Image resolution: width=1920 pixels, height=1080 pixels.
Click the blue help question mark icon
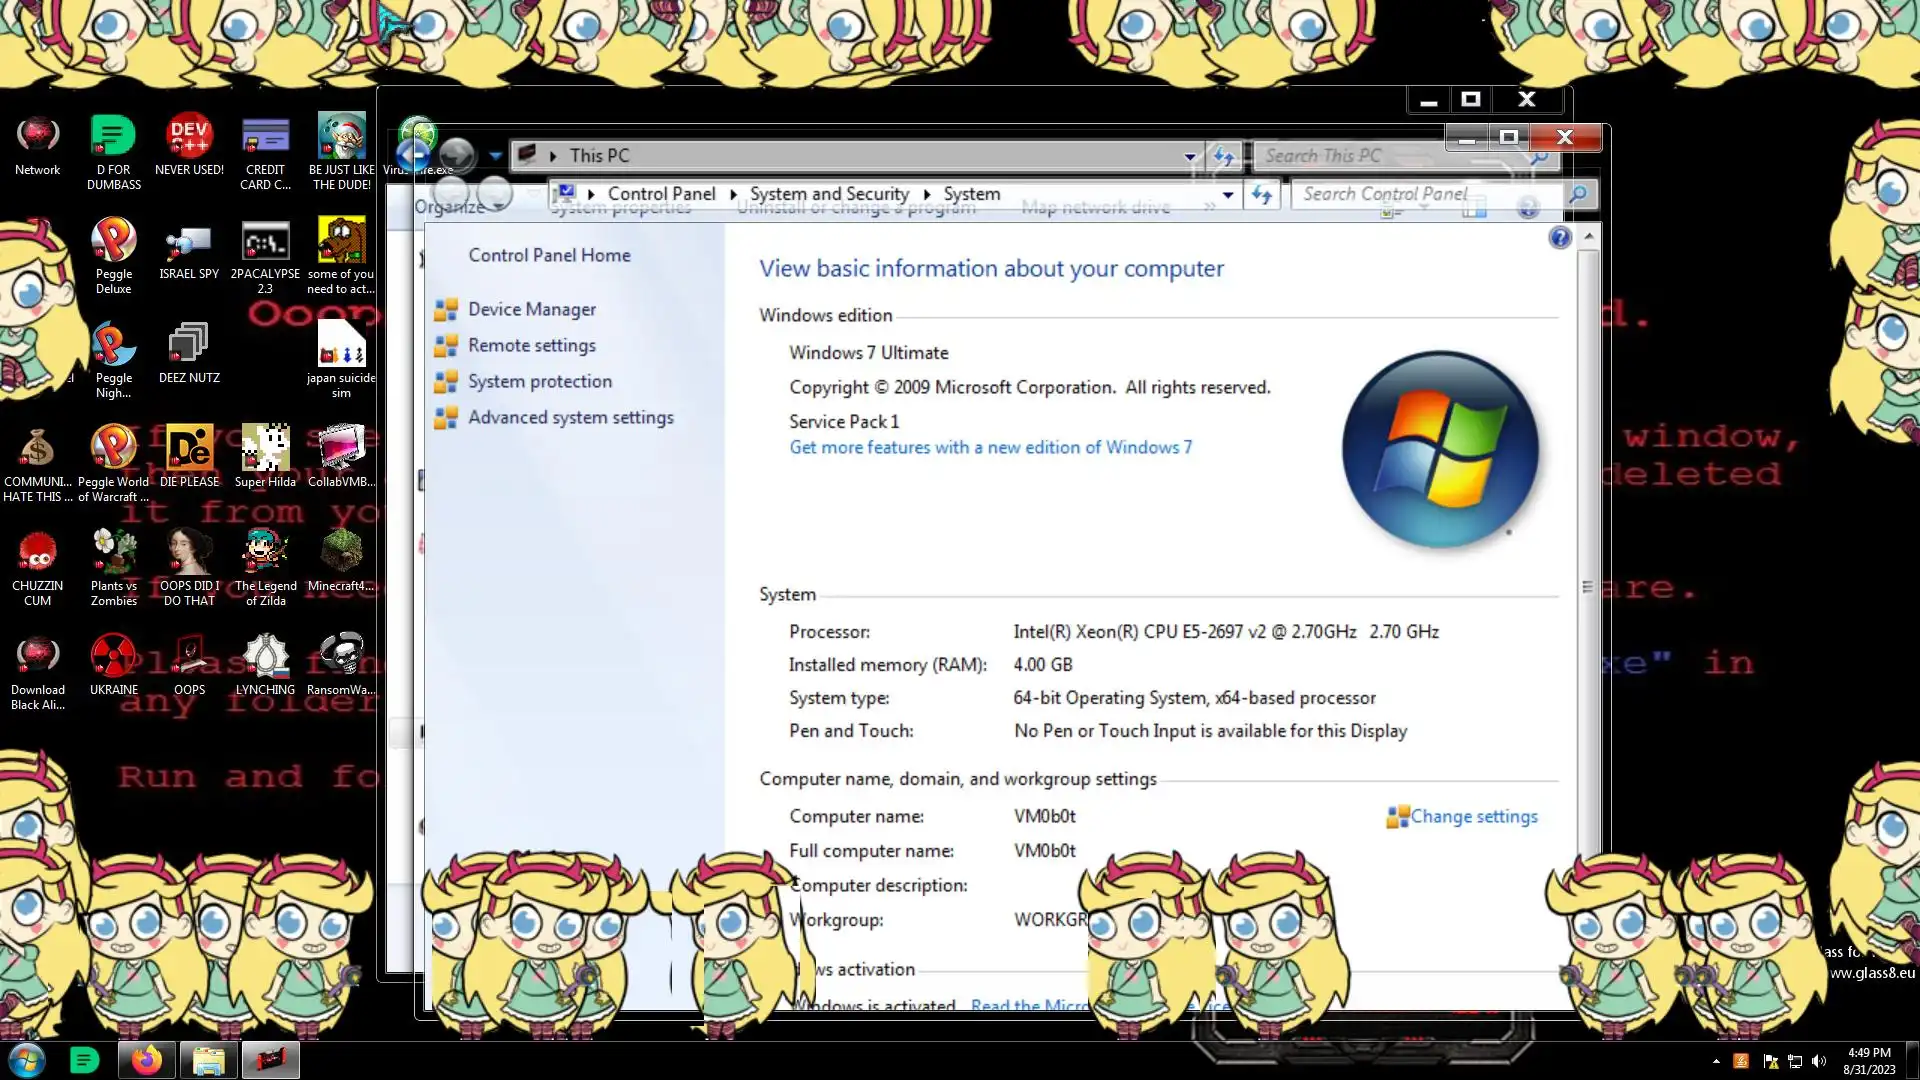(1559, 238)
